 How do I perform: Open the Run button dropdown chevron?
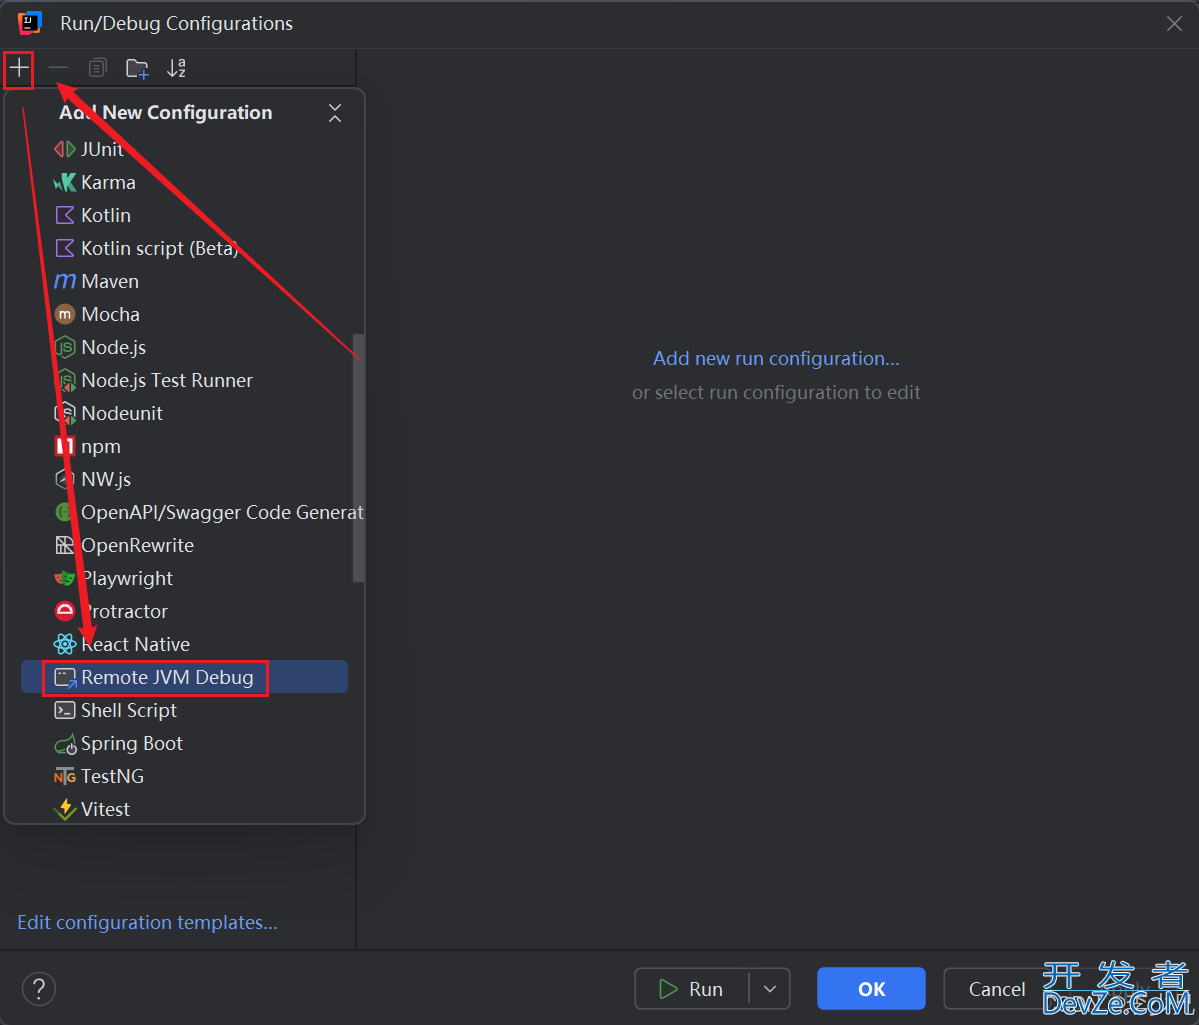point(770,989)
